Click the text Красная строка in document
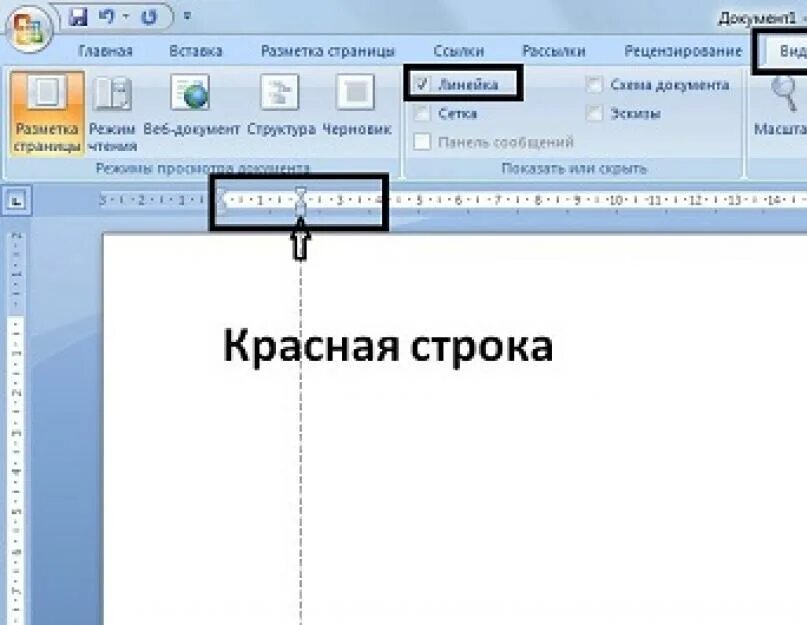807x625 pixels. pyautogui.click(x=388, y=346)
